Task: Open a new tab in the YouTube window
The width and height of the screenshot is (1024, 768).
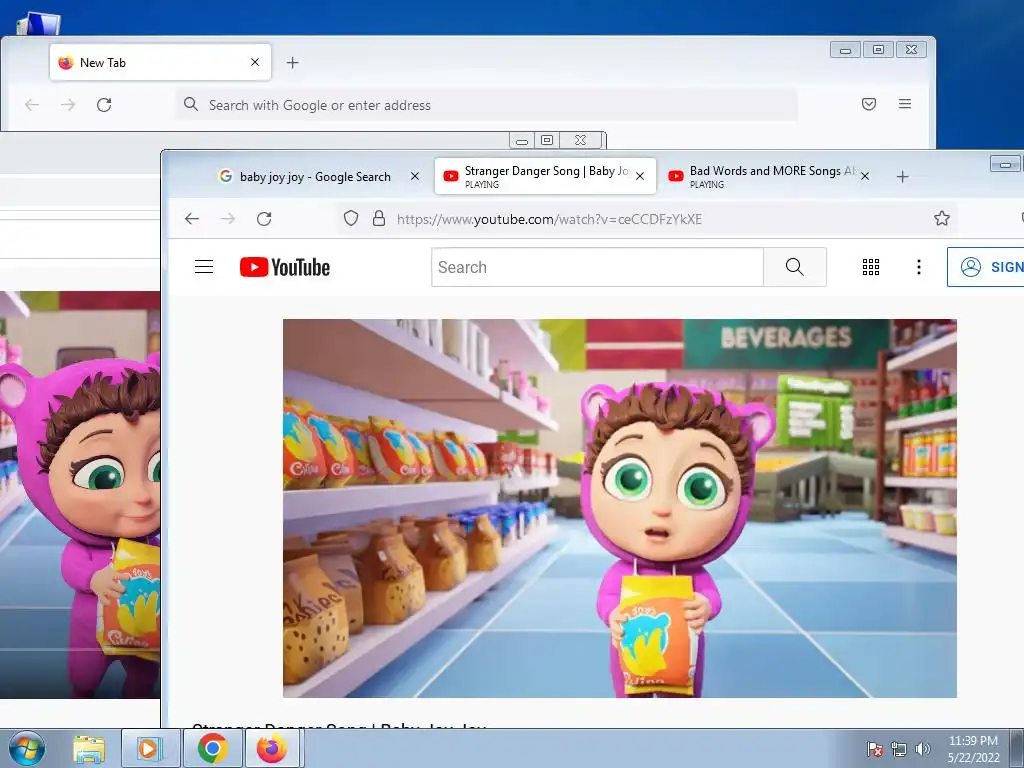Action: pos(903,176)
